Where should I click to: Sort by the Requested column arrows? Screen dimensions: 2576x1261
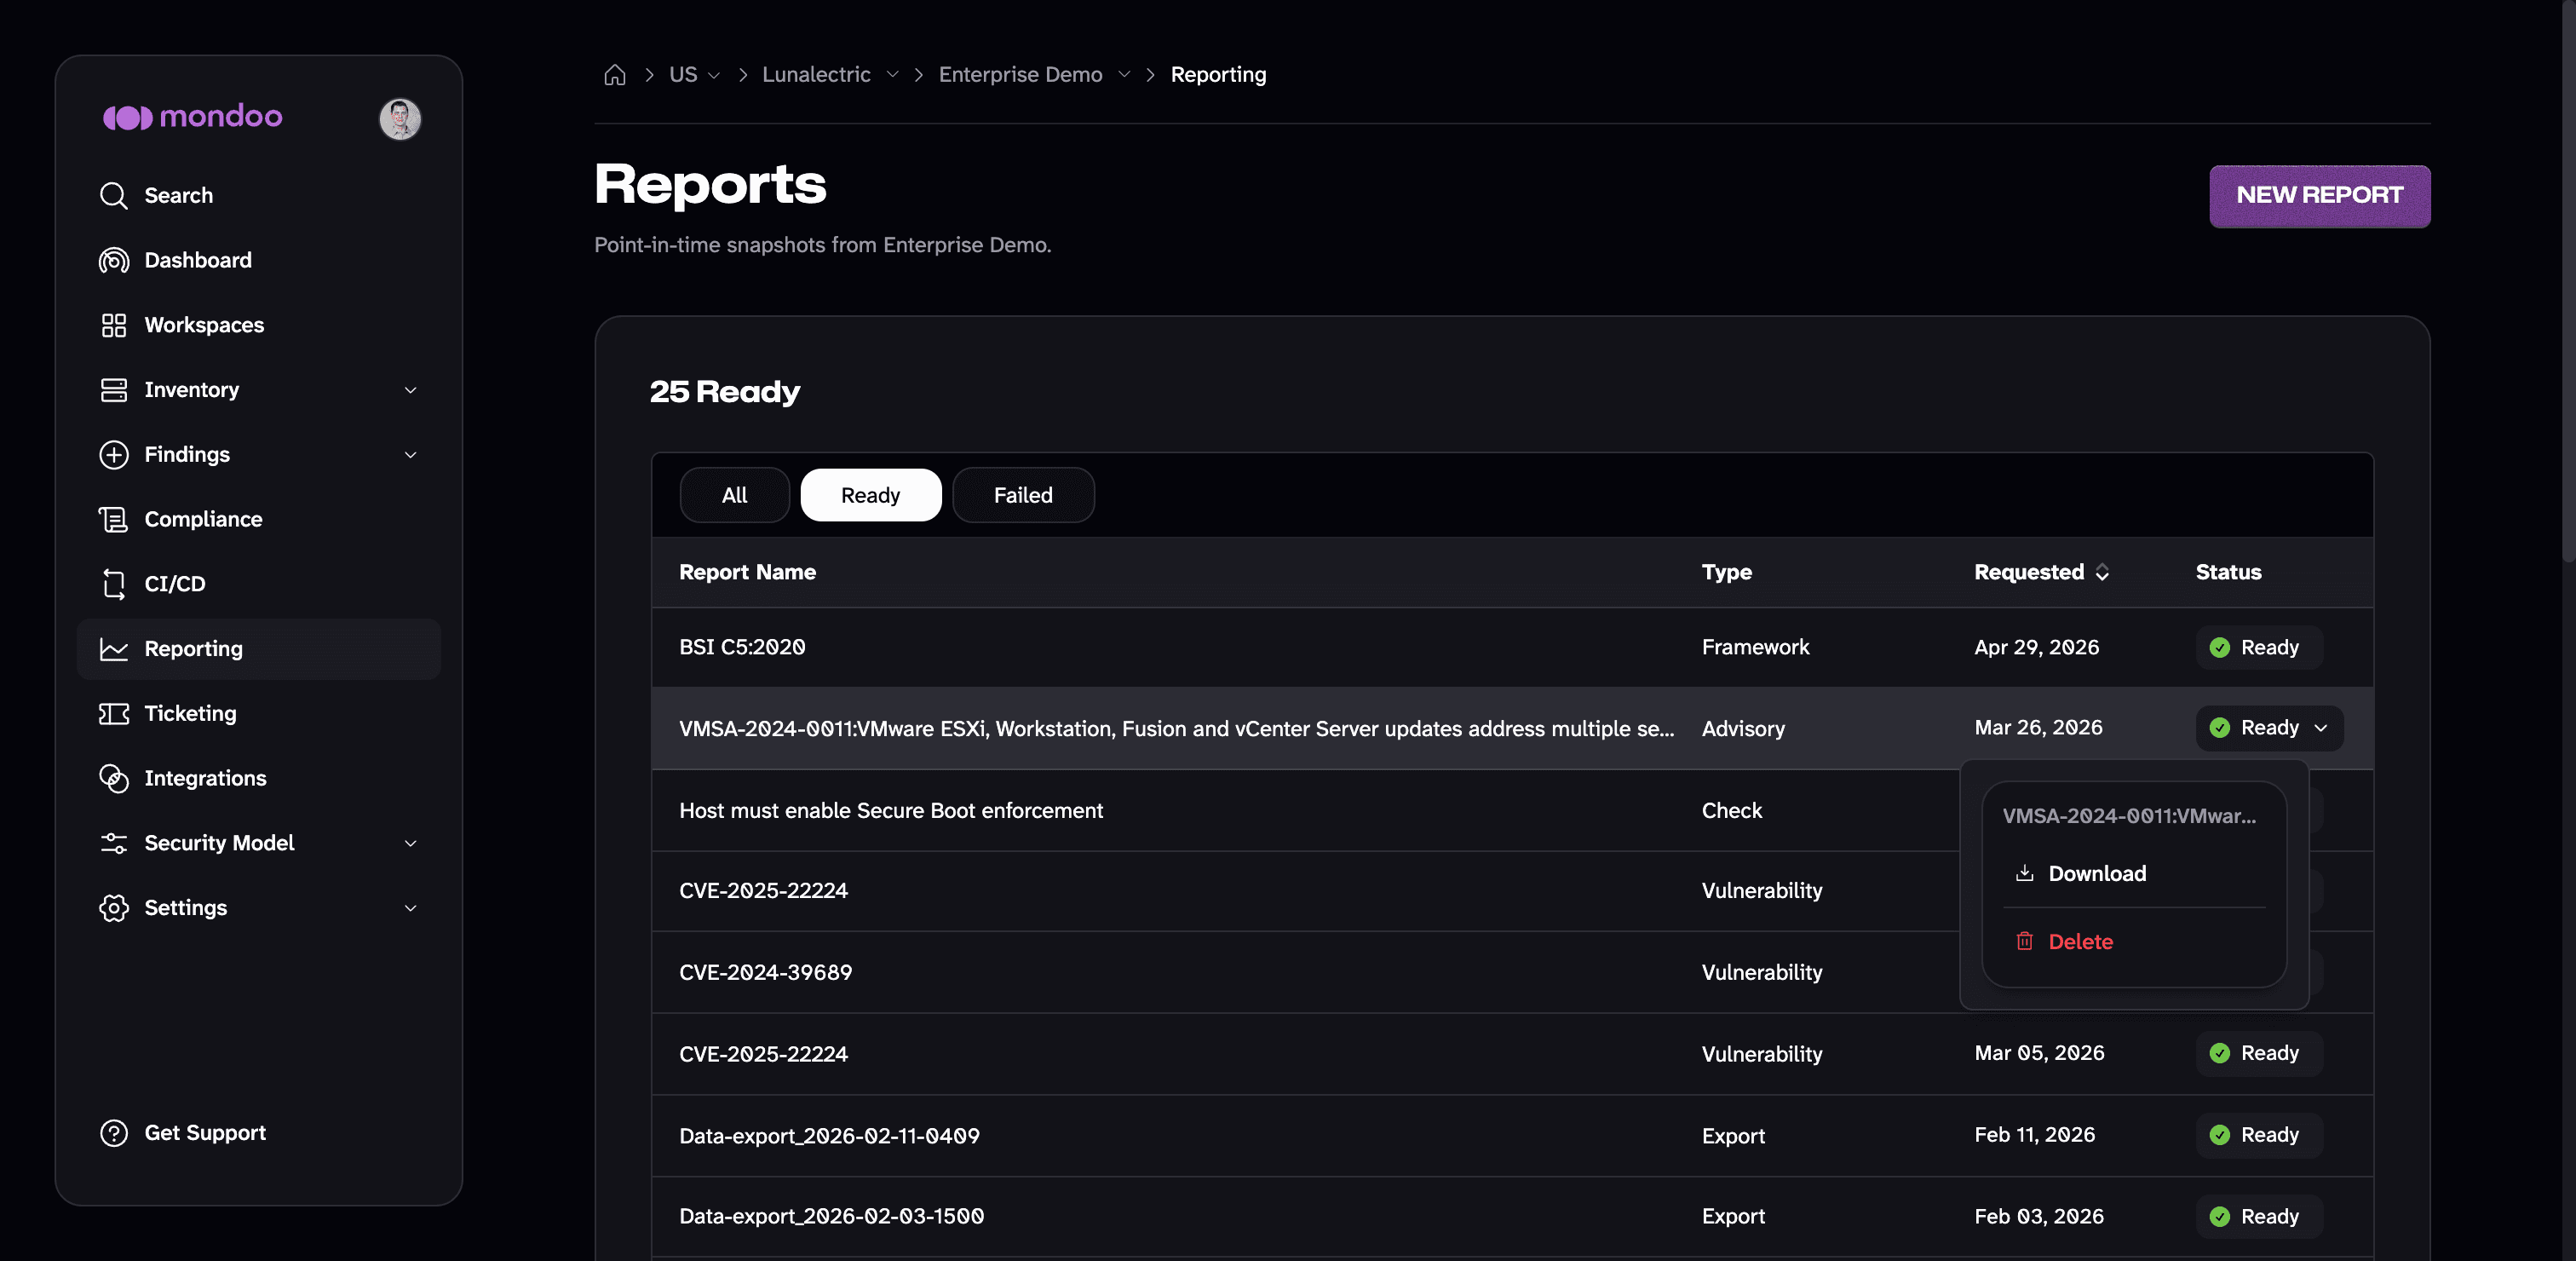(x=2102, y=572)
